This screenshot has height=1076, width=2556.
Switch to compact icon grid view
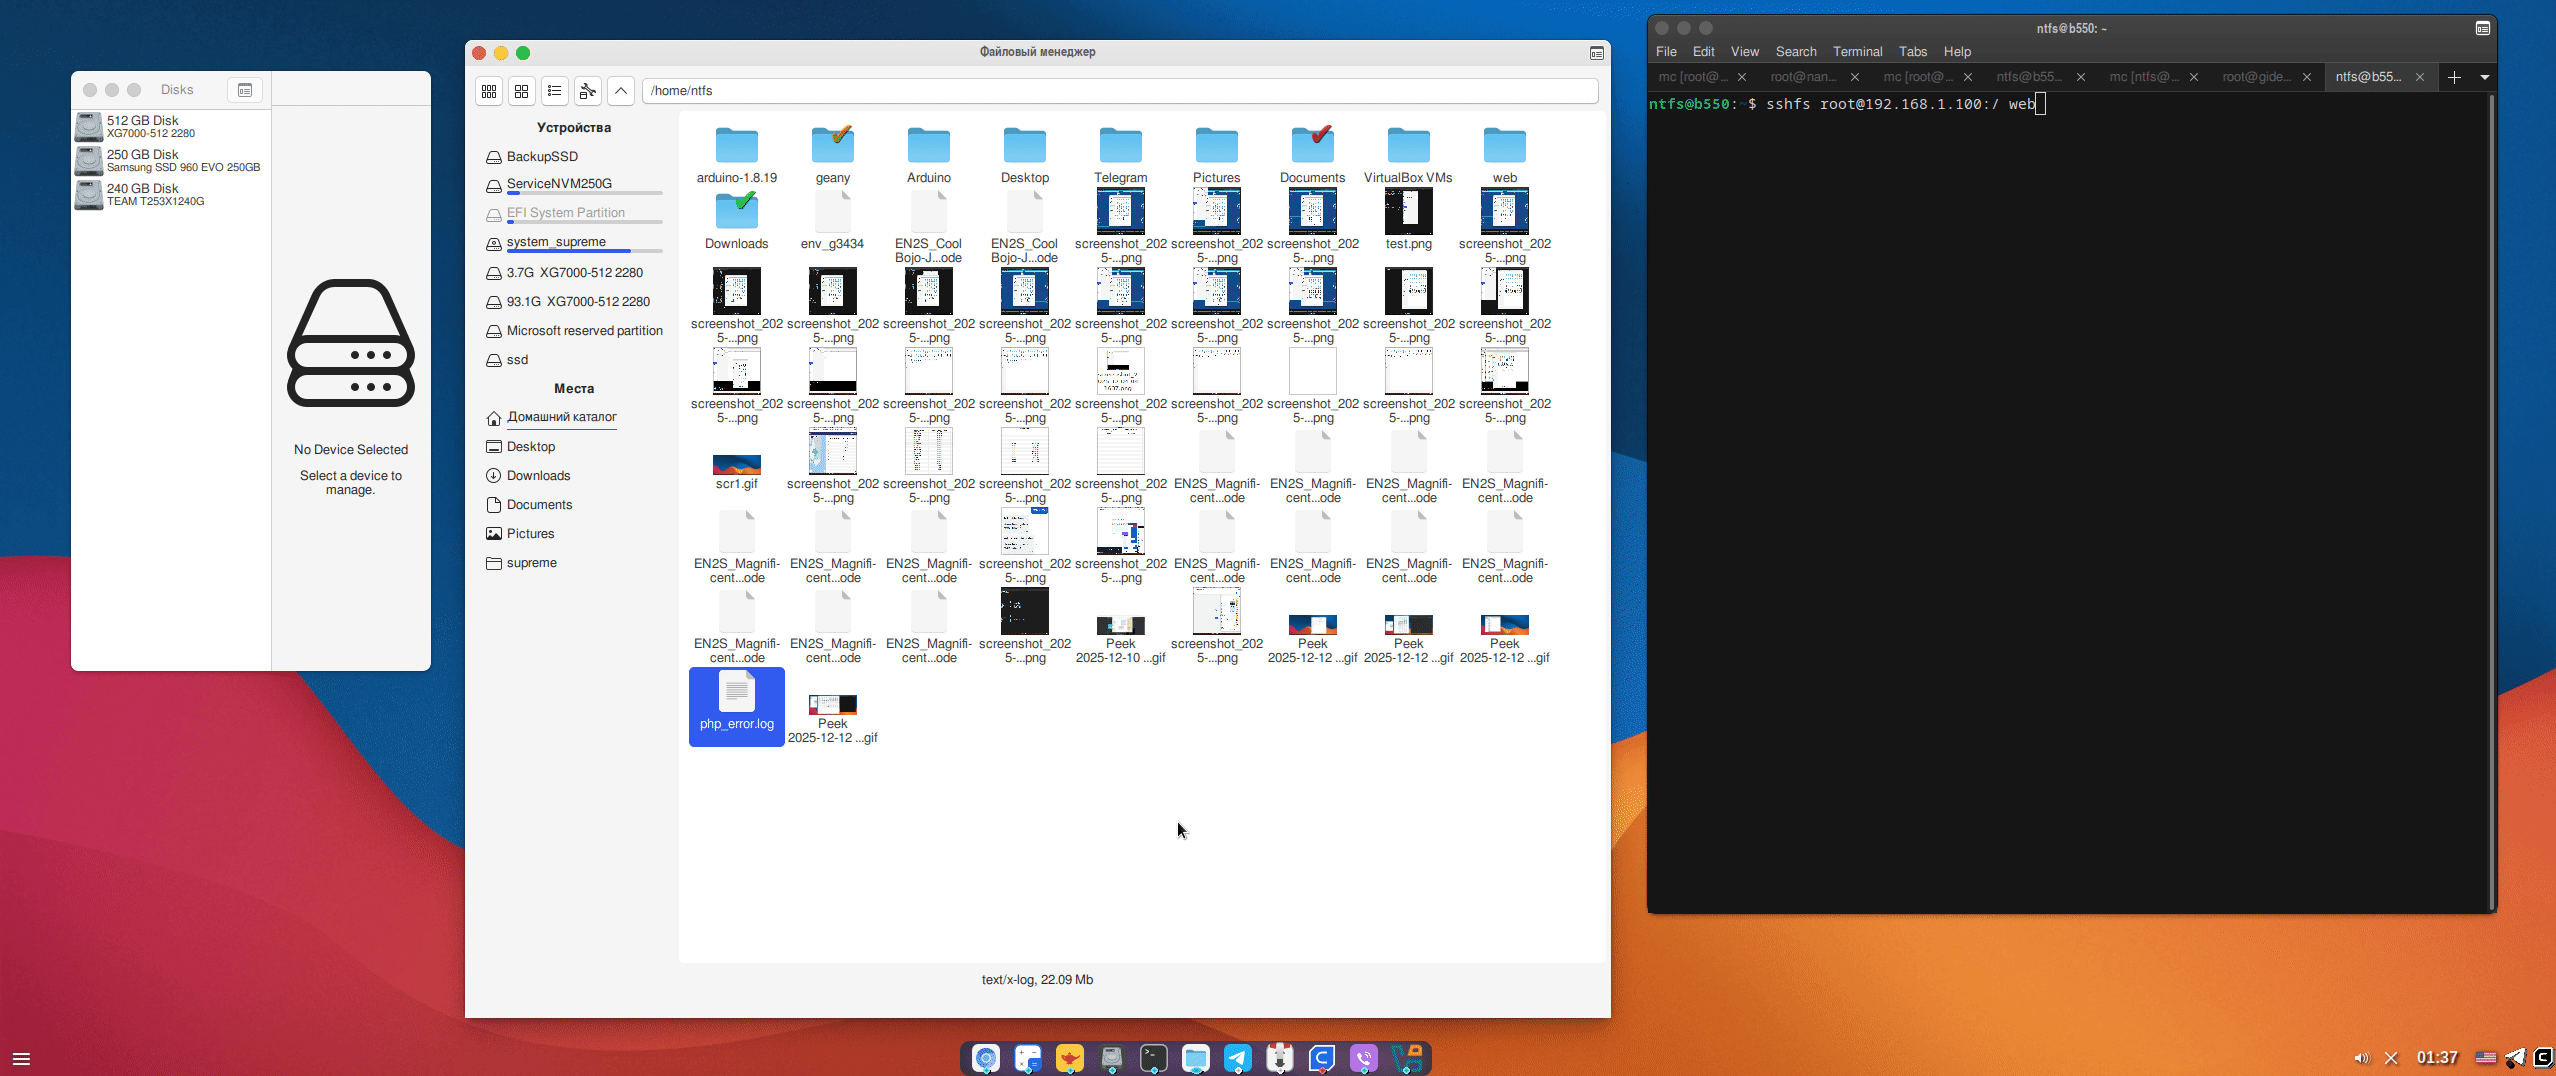489,91
